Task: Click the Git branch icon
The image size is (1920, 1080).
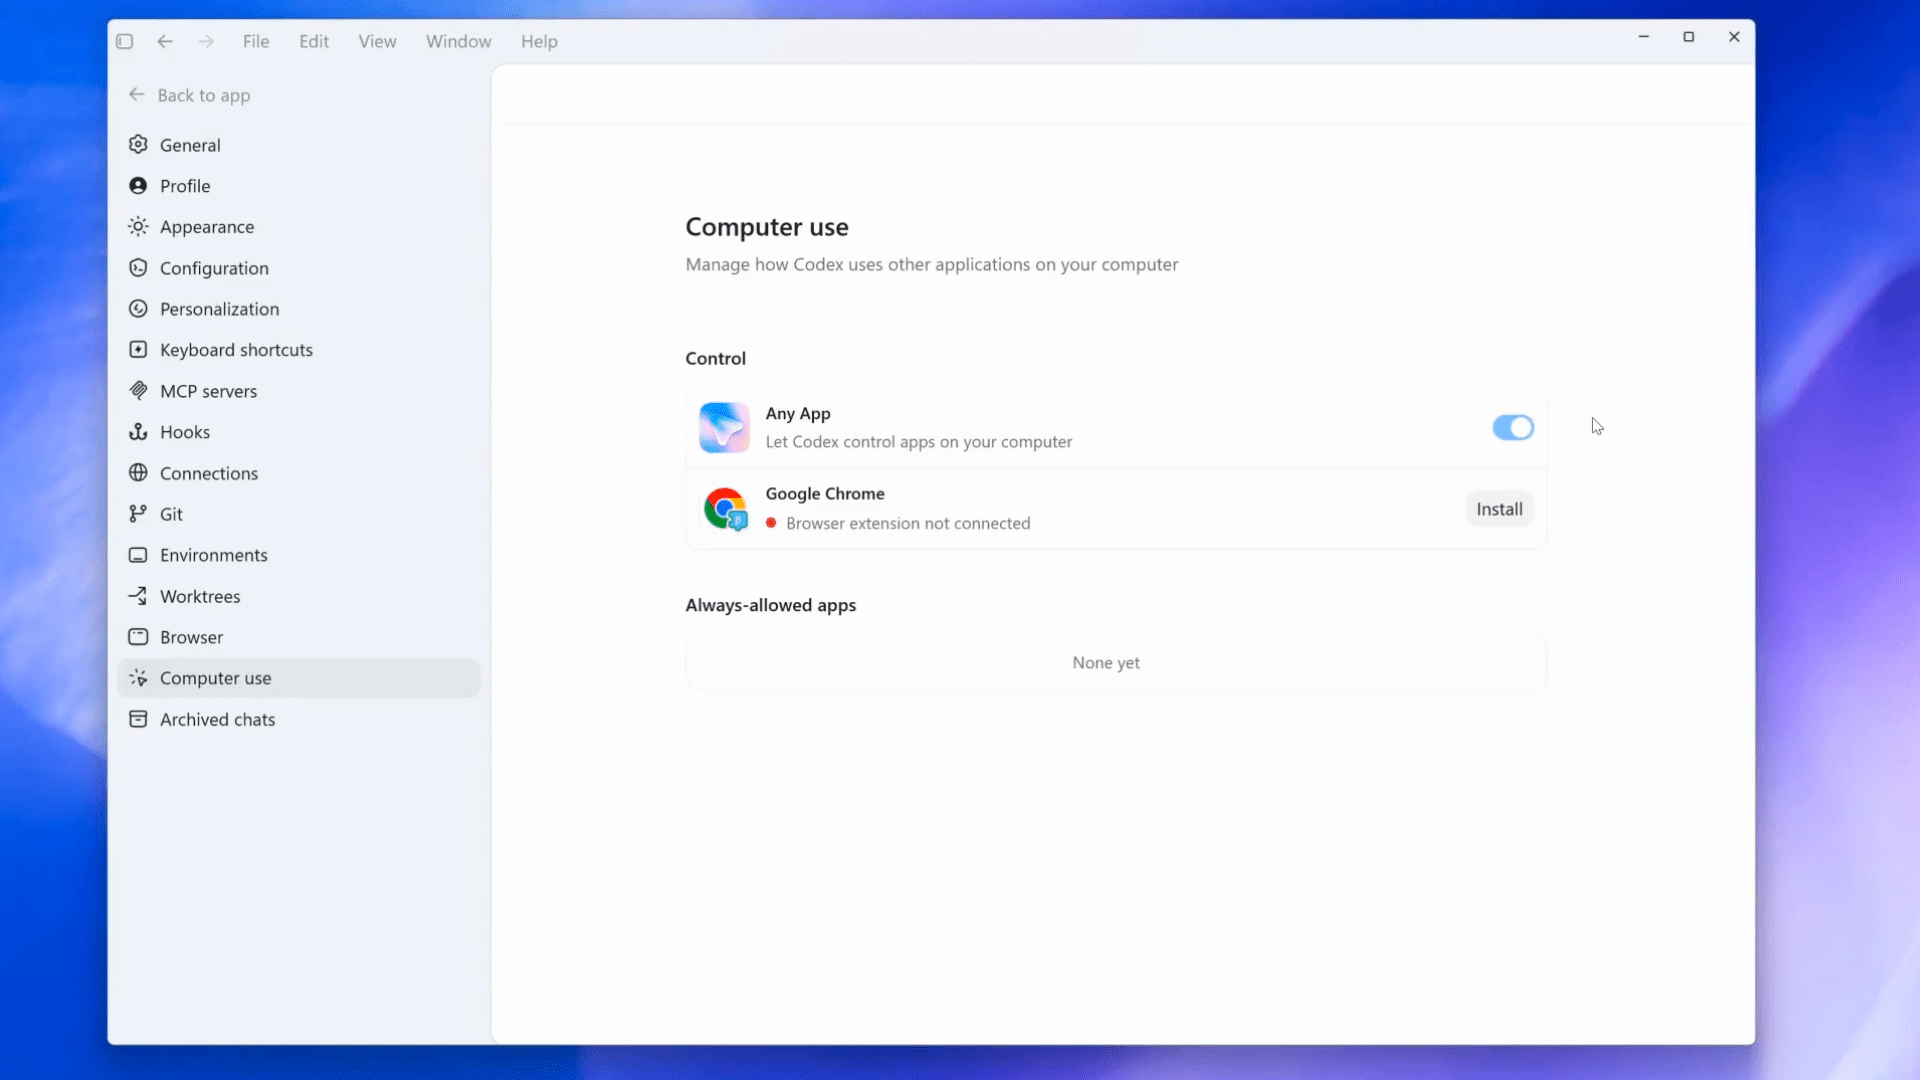Action: point(138,514)
